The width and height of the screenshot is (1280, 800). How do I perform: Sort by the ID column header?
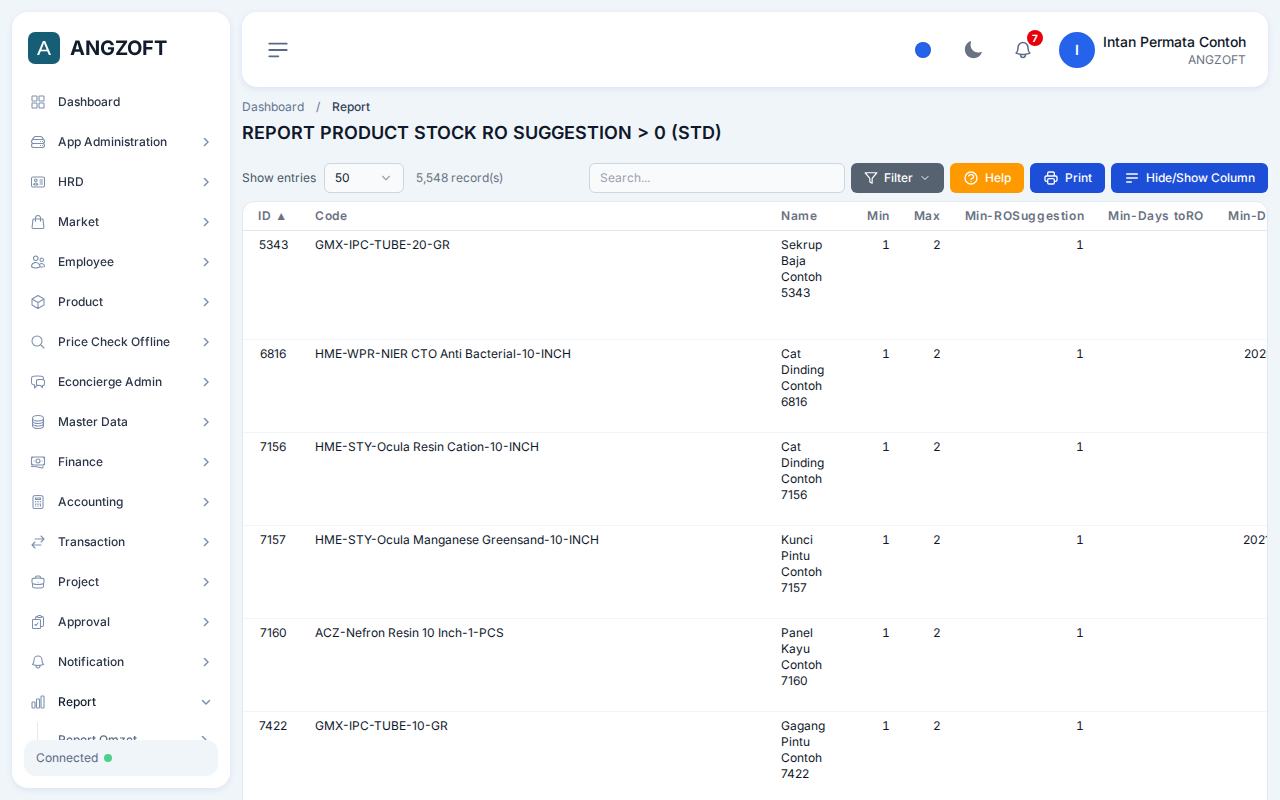point(272,216)
